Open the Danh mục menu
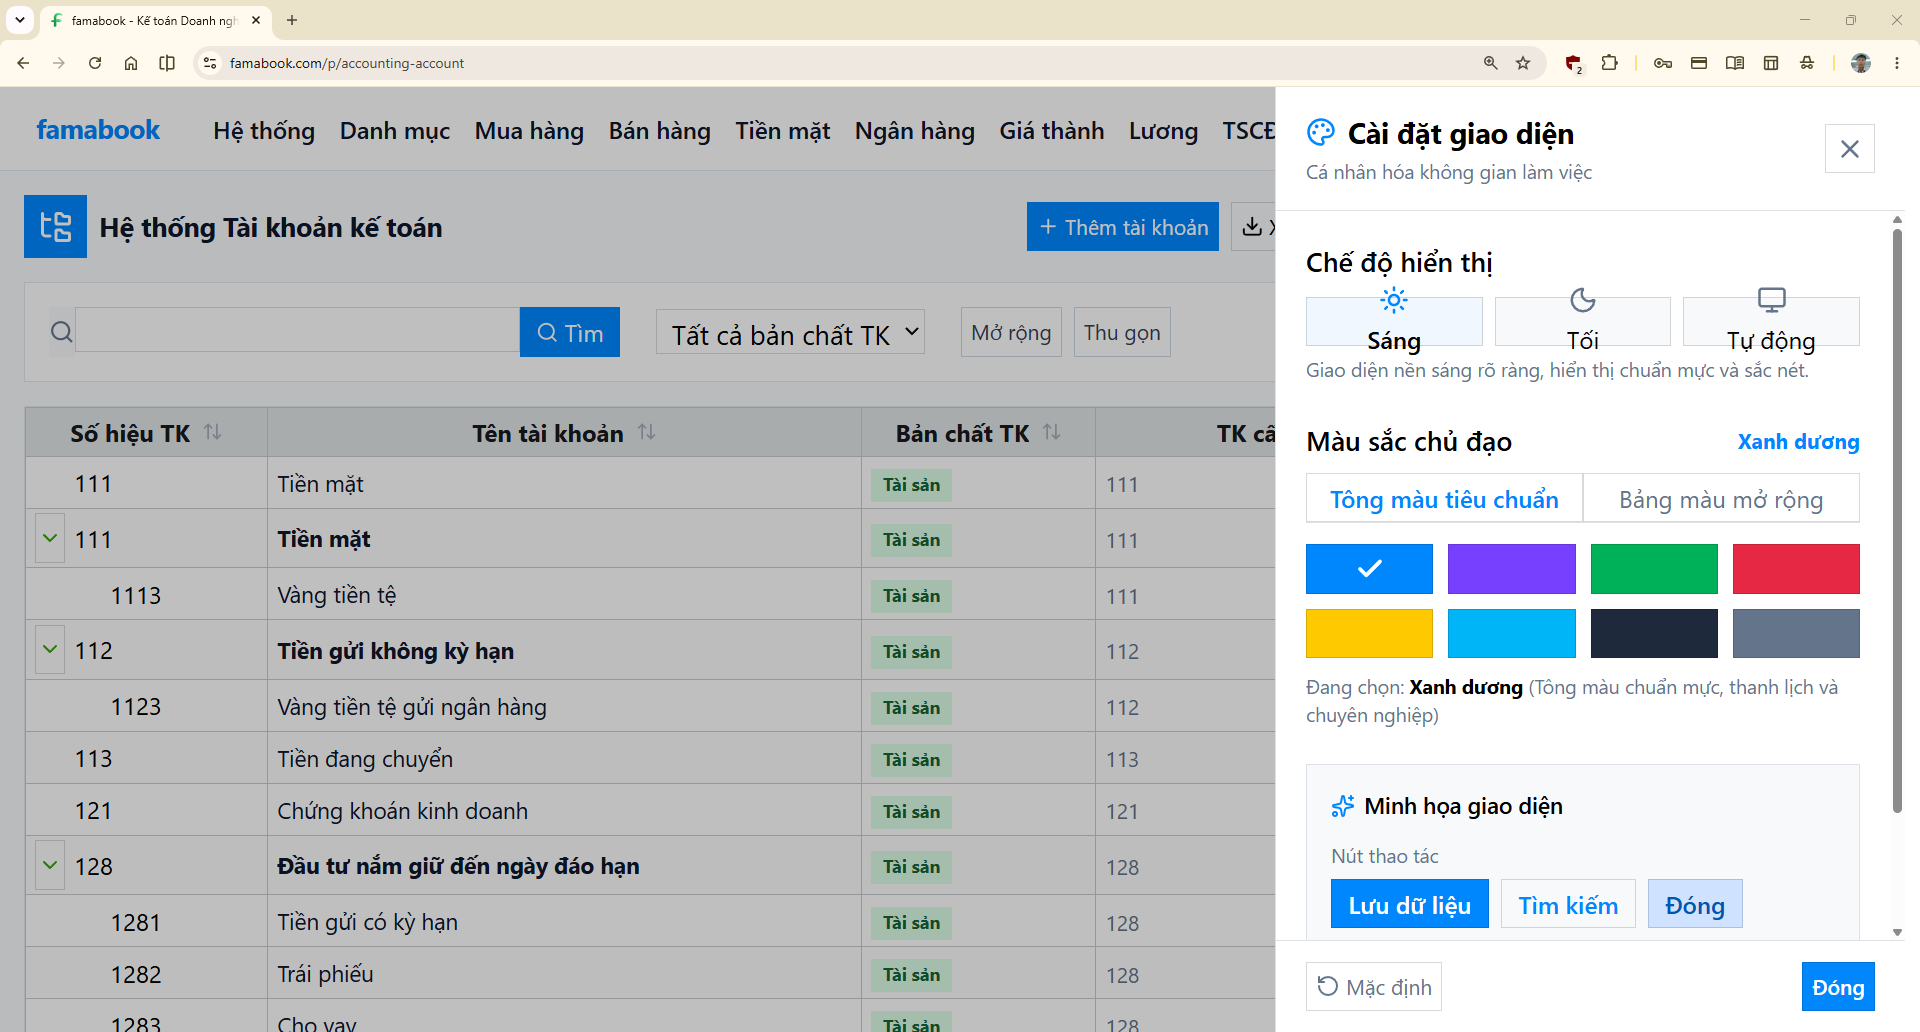1920x1032 pixels. [x=395, y=131]
